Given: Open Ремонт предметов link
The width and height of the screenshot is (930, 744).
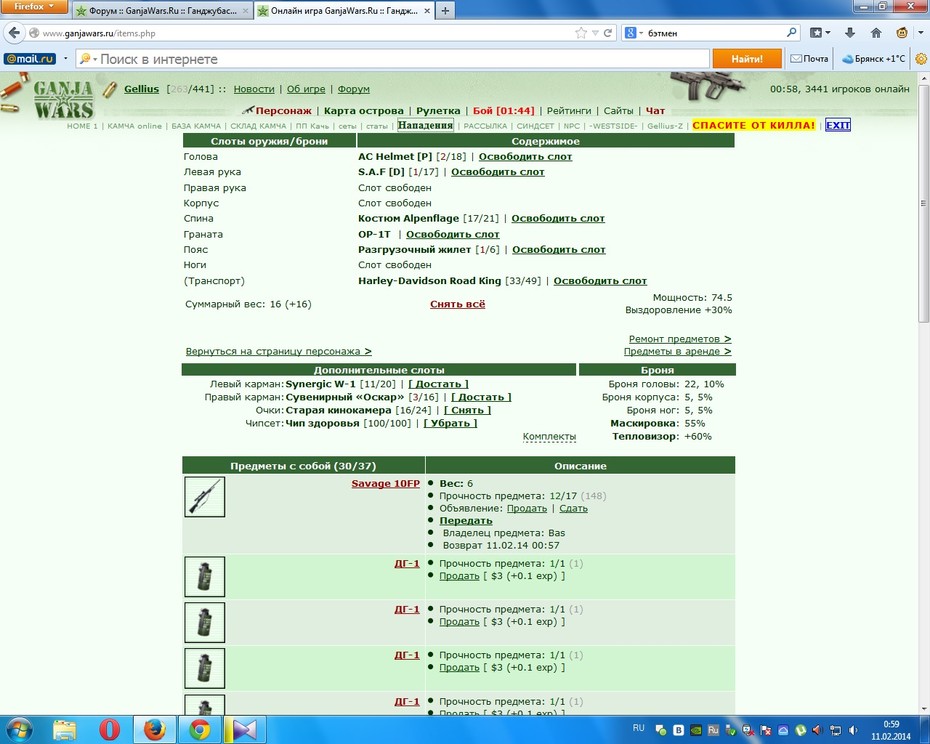Looking at the screenshot, I should (680, 339).
